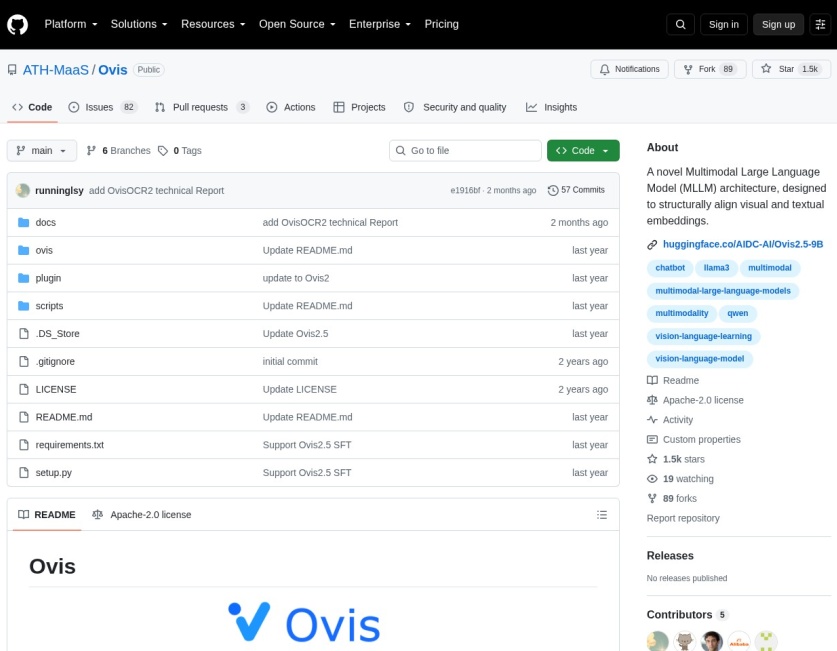The image size is (837, 651).
Task: Click the Notifications bell button
Action: 629,69
